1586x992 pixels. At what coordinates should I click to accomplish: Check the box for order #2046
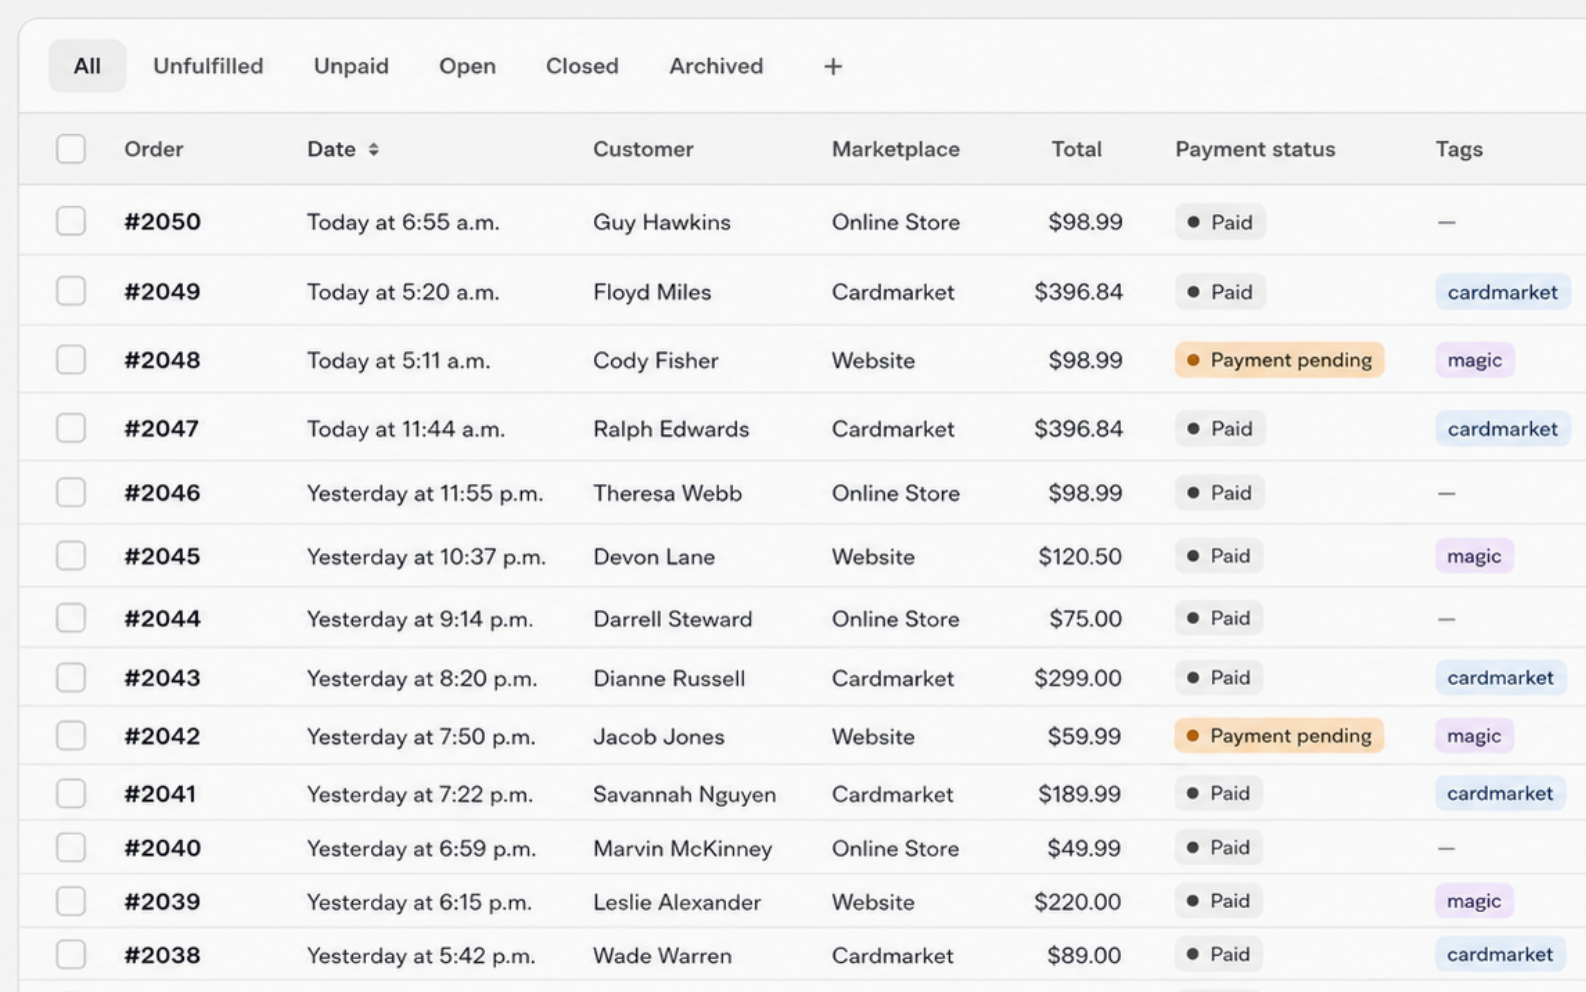[71, 492]
